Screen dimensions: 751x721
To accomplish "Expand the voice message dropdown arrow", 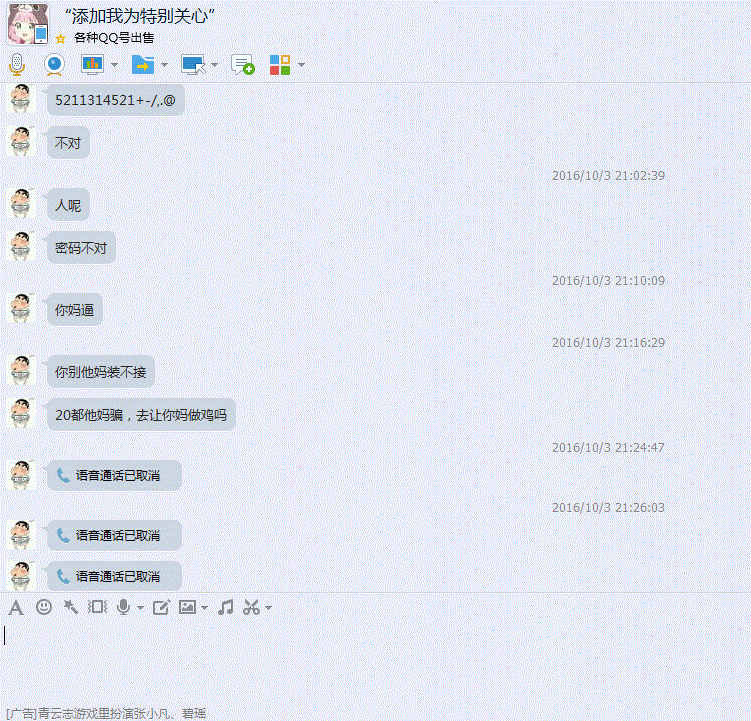I will click(x=140, y=608).
